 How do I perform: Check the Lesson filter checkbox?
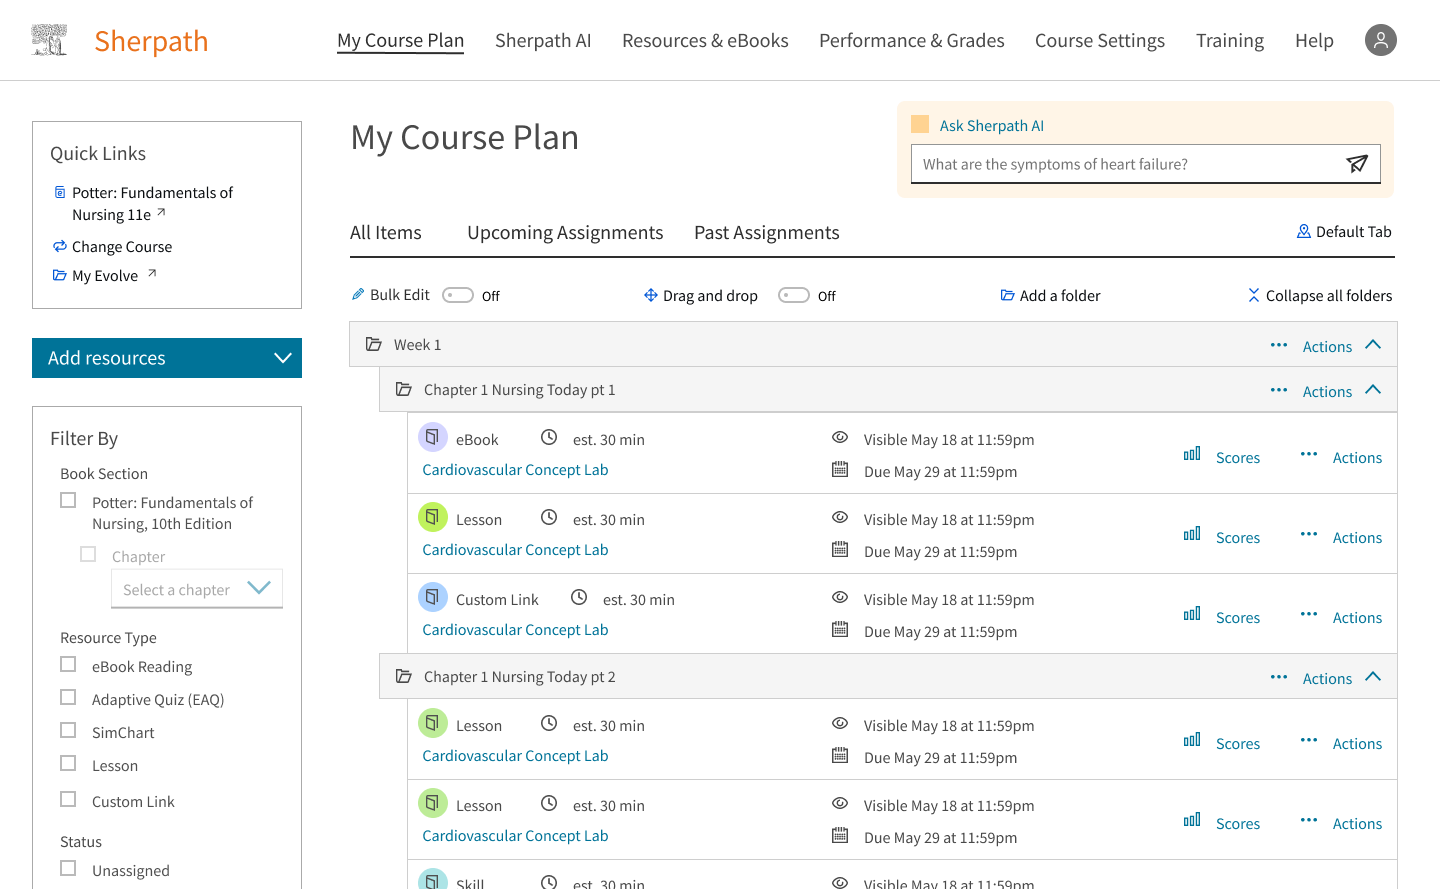click(x=68, y=763)
